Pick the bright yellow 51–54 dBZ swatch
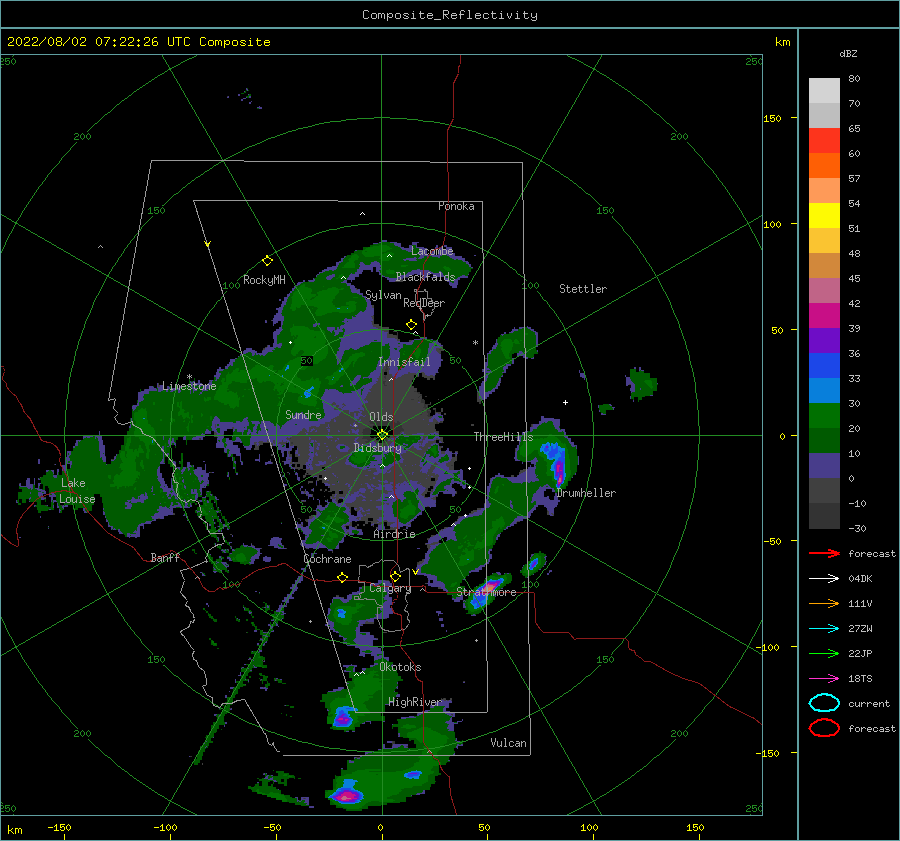 click(824, 216)
